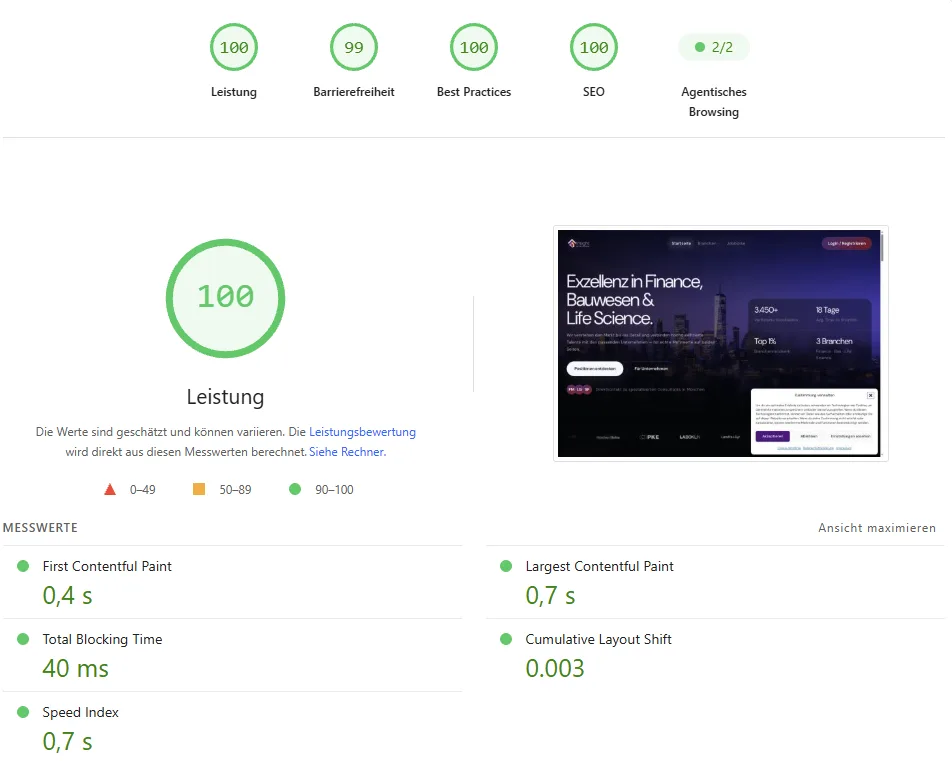Click the 0.003 layout shift value

(x=554, y=669)
